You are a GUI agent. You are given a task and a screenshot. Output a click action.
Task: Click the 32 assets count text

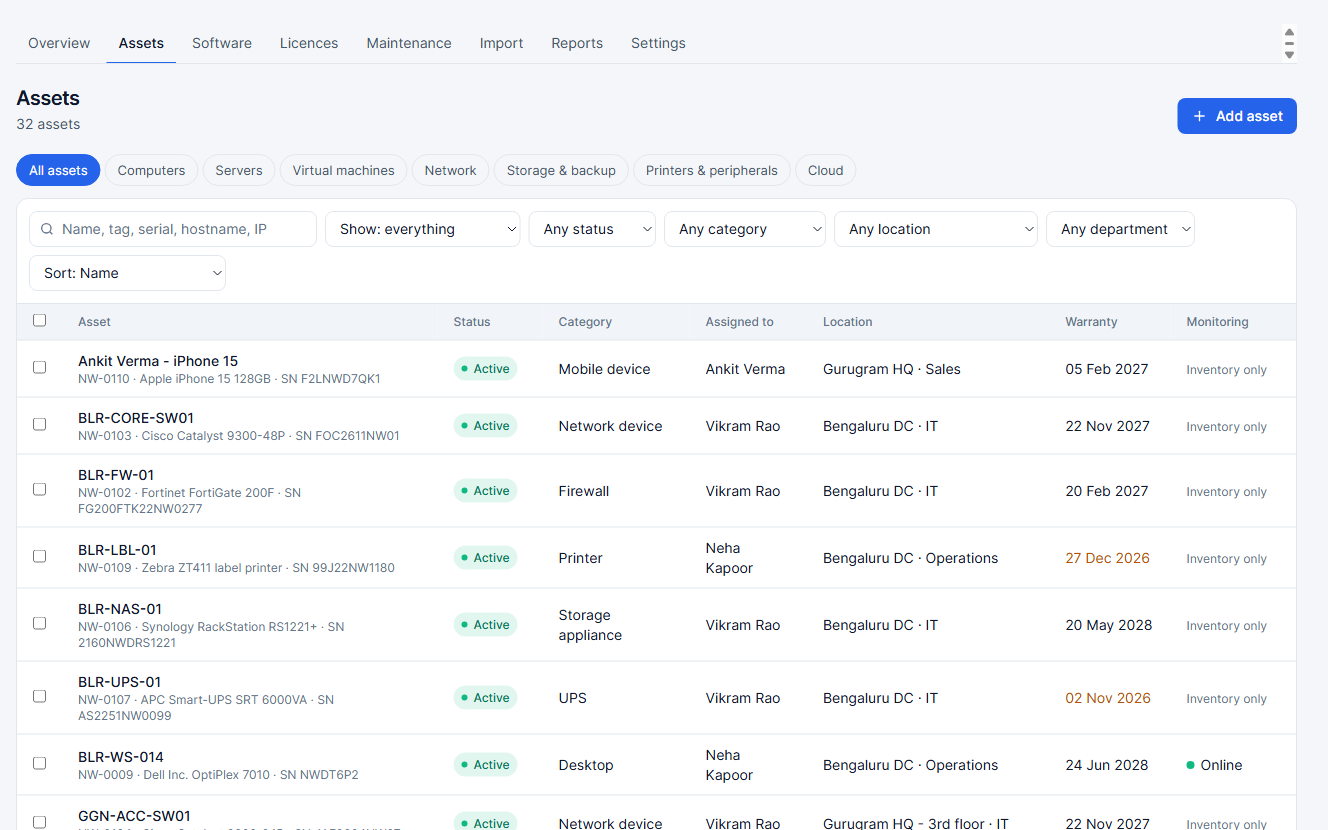49,124
